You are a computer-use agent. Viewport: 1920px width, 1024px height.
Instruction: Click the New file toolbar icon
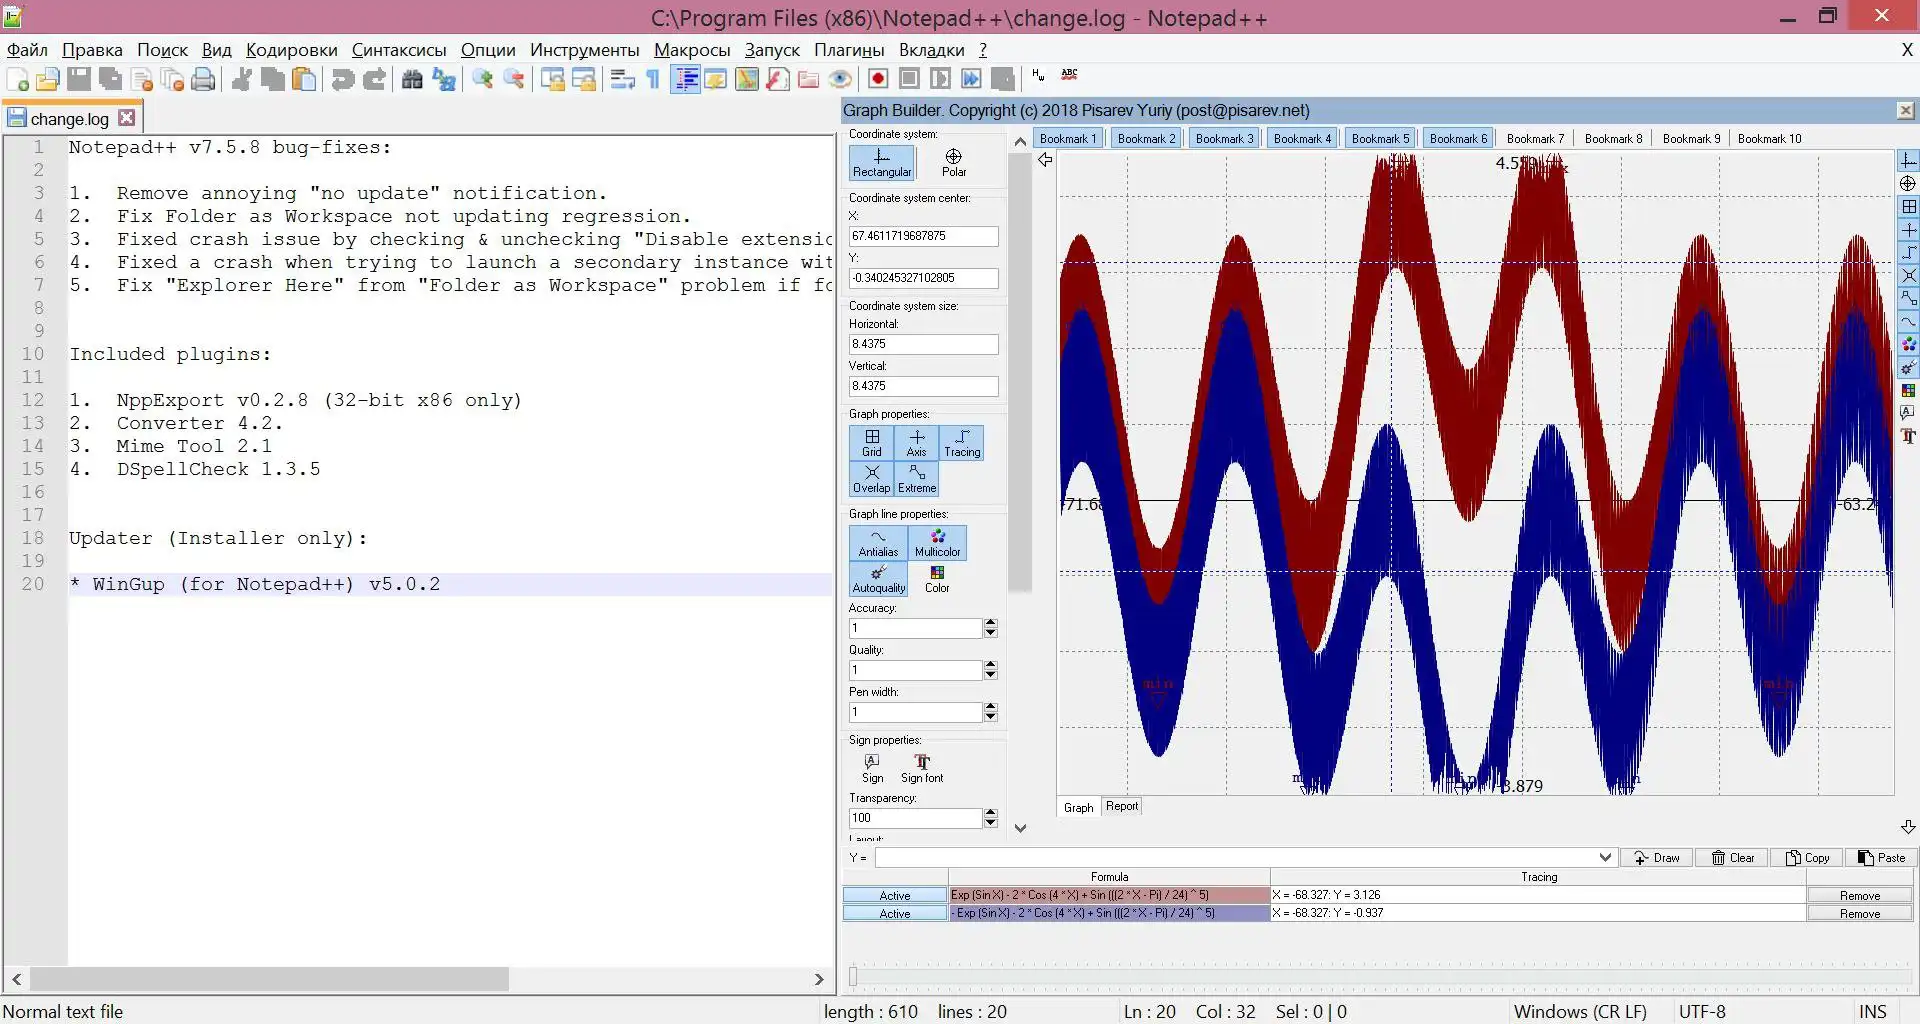pos(17,80)
